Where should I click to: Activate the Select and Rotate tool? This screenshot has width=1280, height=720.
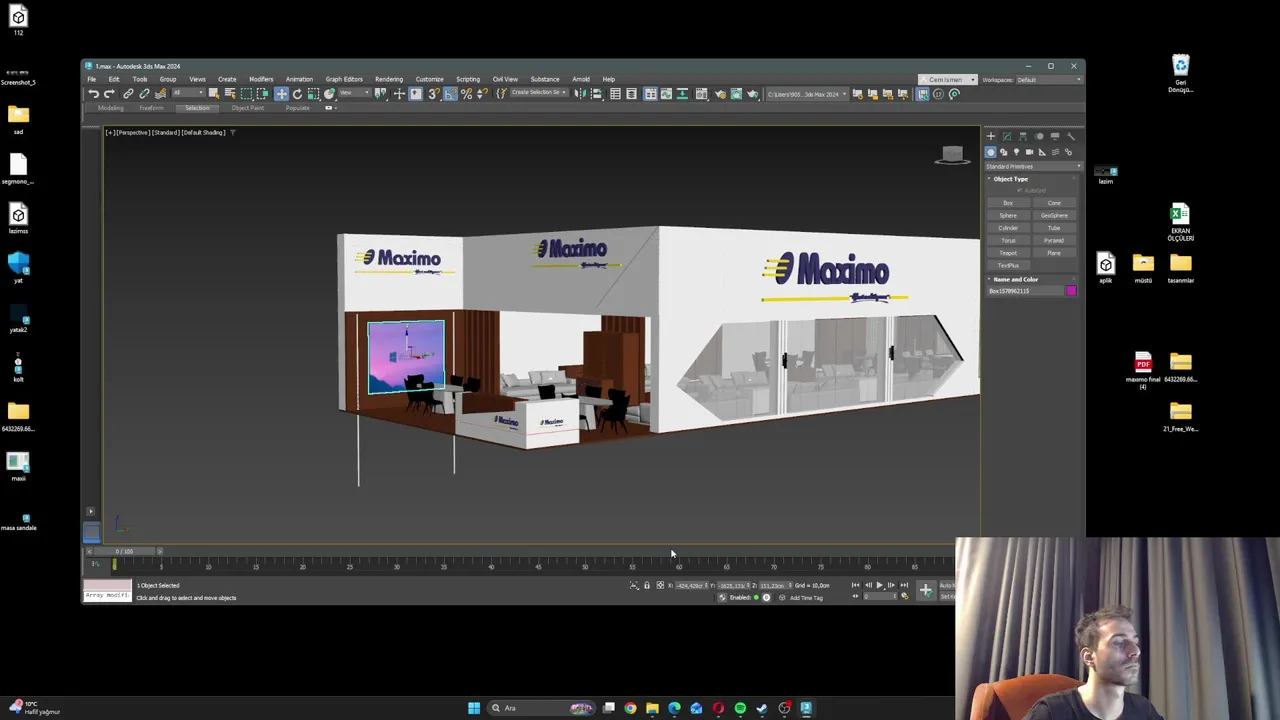coord(298,94)
